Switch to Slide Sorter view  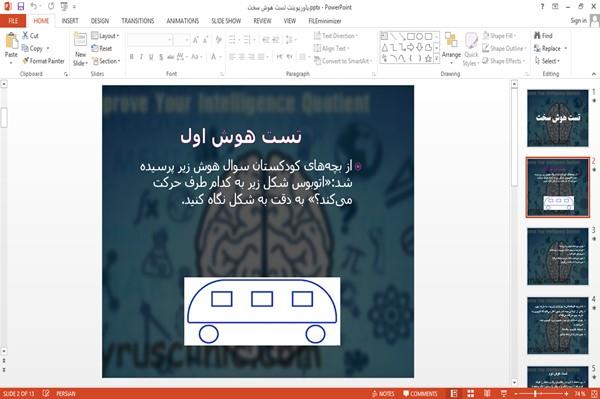[x=471, y=394]
